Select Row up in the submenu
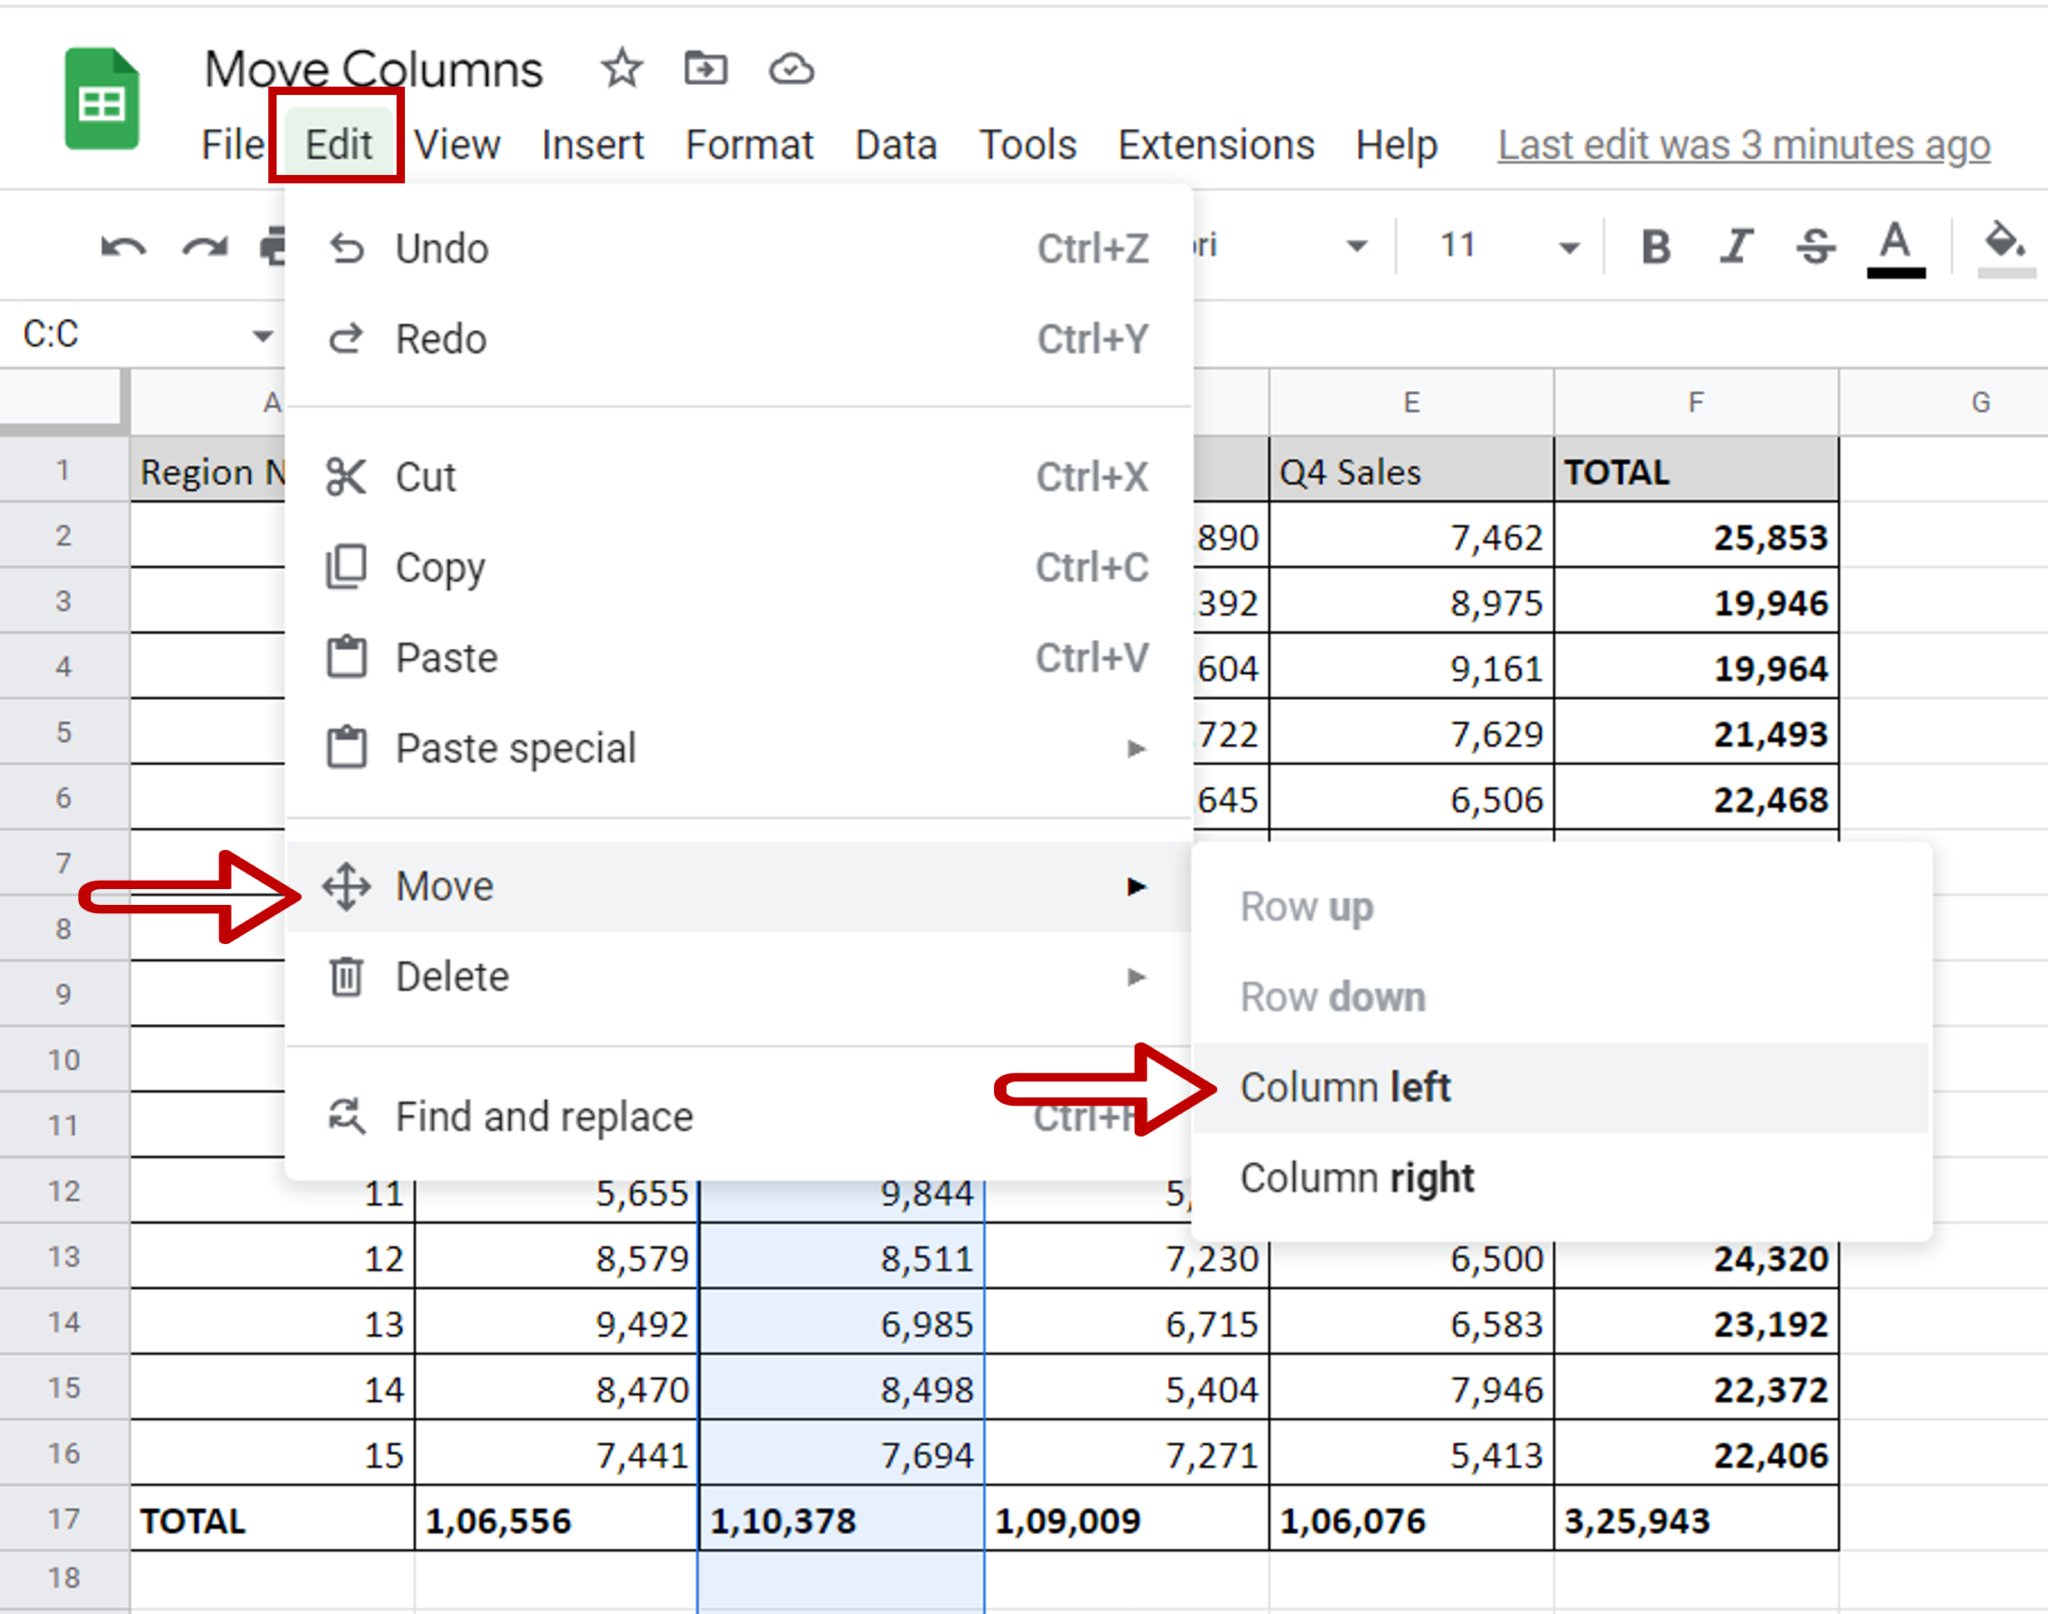2048x1614 pixels. (x=1561, y=907)
